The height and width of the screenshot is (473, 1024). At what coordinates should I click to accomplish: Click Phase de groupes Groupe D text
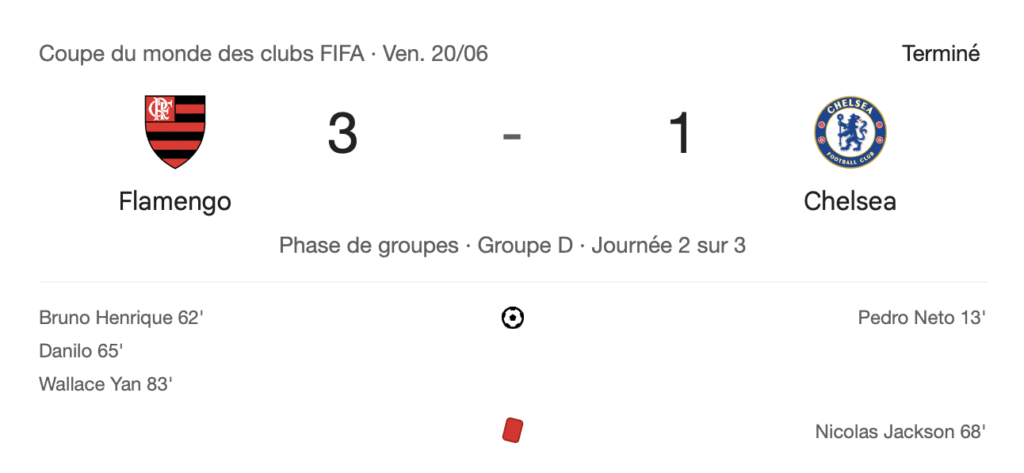(426, 246)
